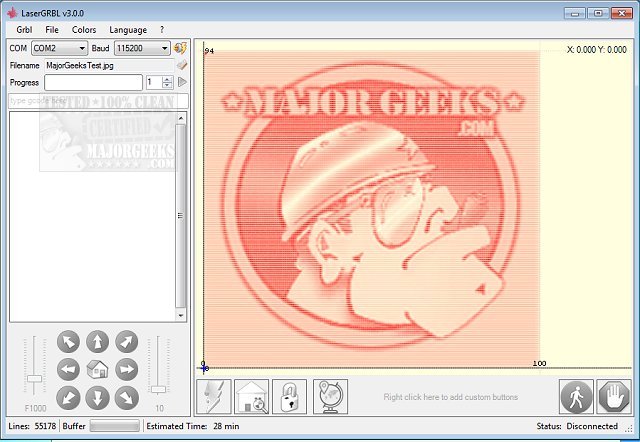This screenshot has width=640, height=442.
Task: Click the type gcode here input field
Action: (x=98, y=101)
